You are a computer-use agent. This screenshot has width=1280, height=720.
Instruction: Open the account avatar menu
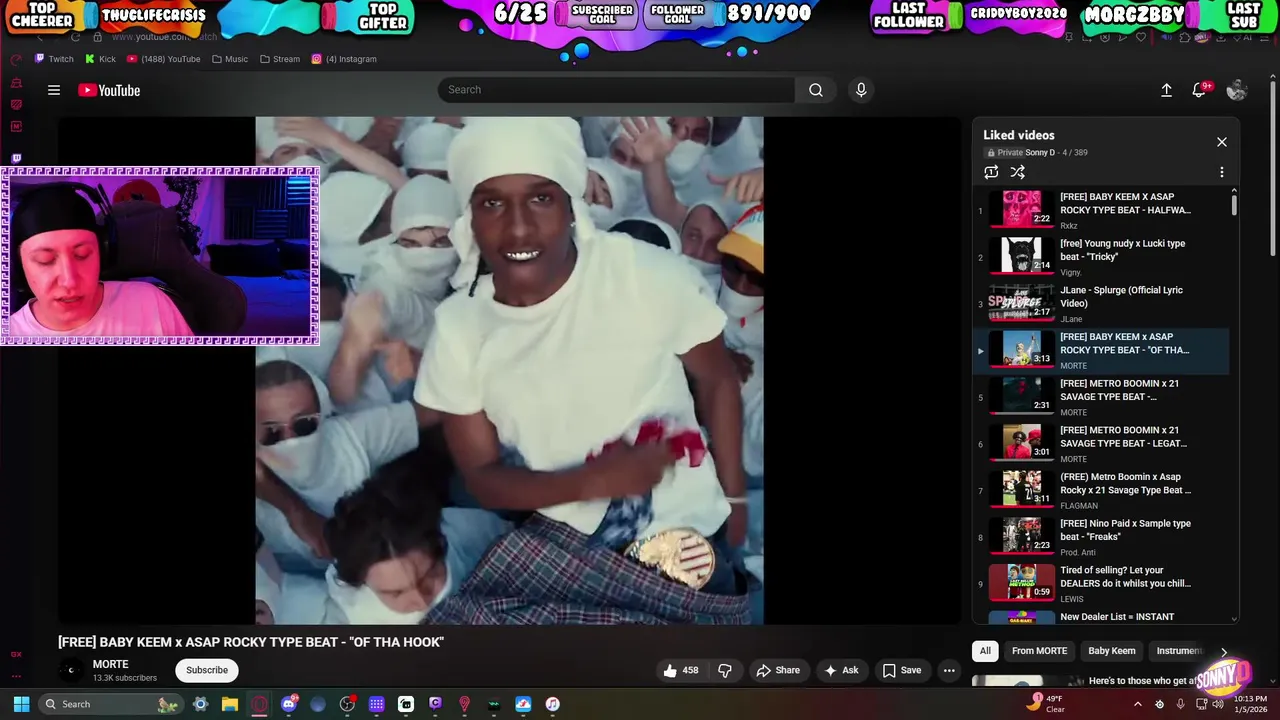pyautogui.click(x=1237, y=90)
